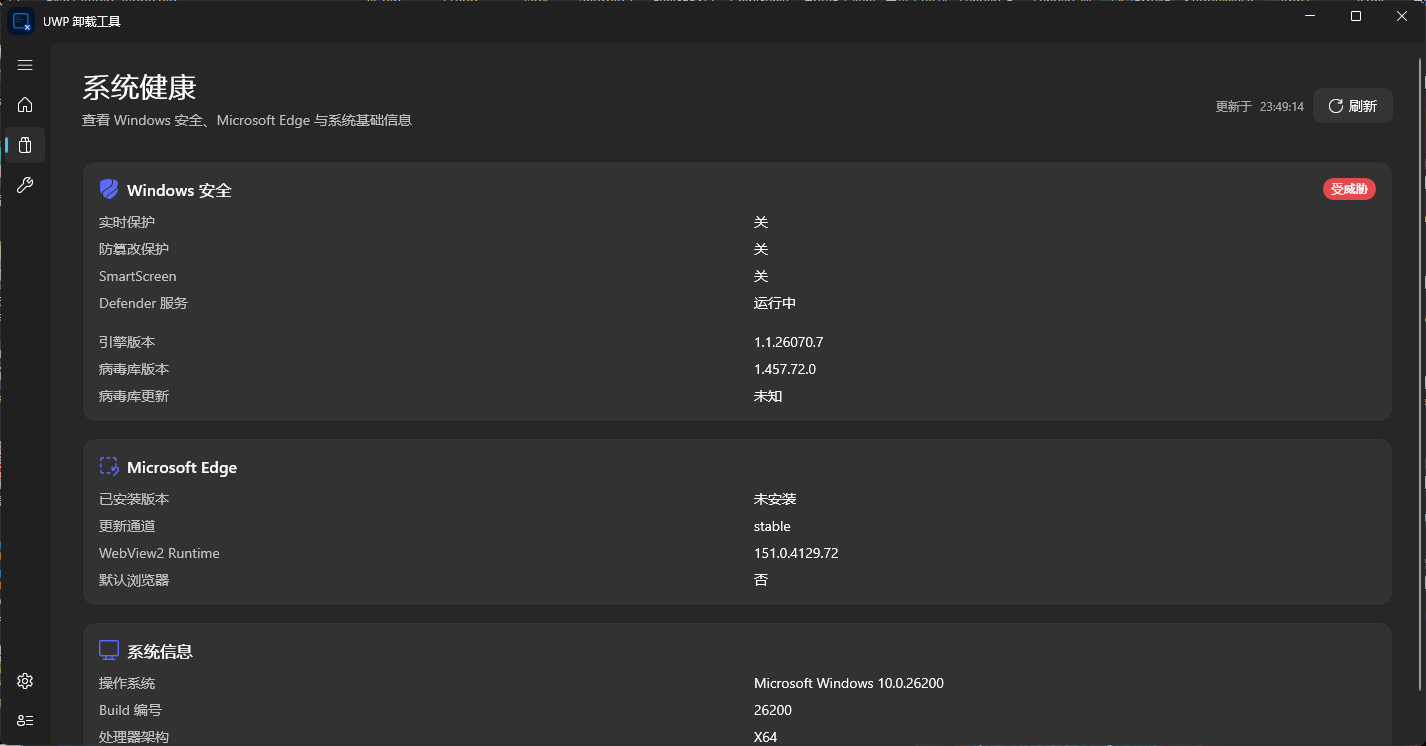Click the 防篡改保护 label
Image resolution: width=1426 pixels, height=746 pixels.
point(134,249)
